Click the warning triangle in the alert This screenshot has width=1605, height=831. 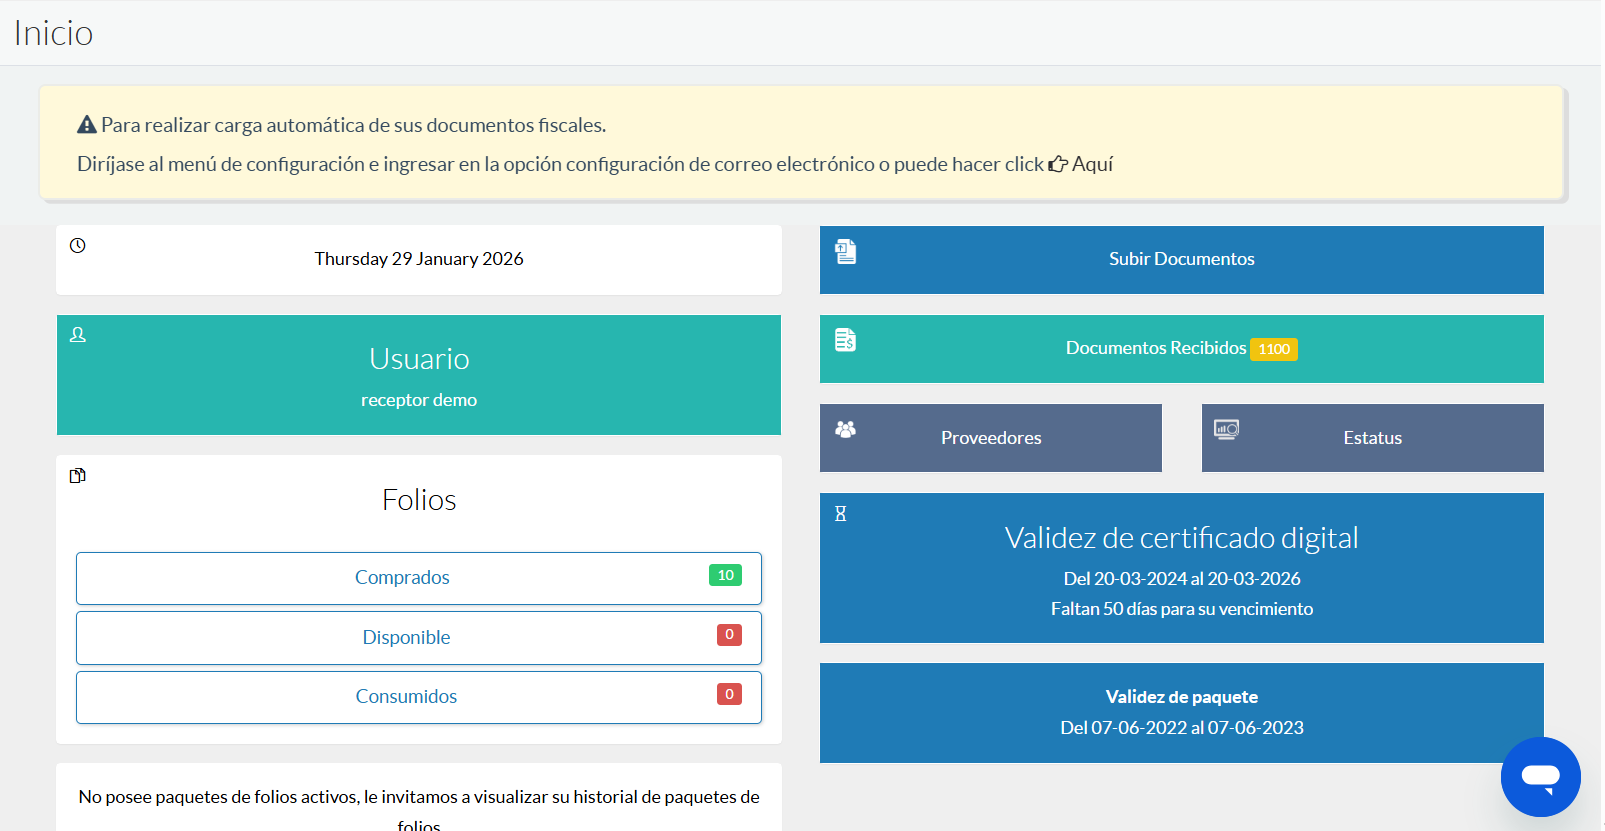click(87, 125)
